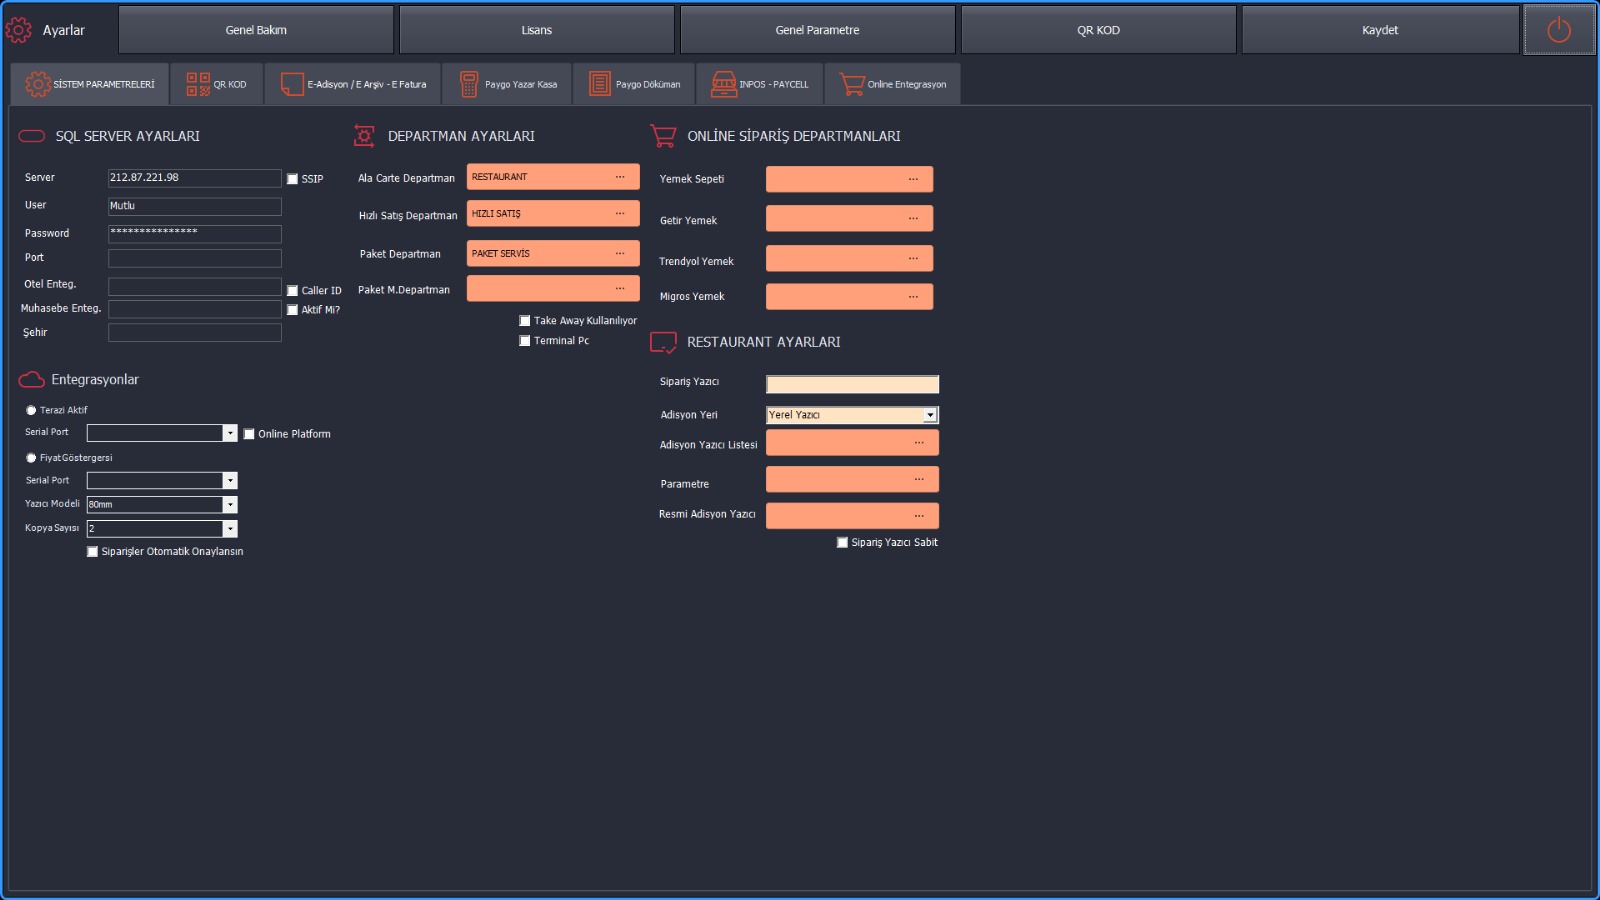Select the Terazi Aktif radio button

[31, 410]
